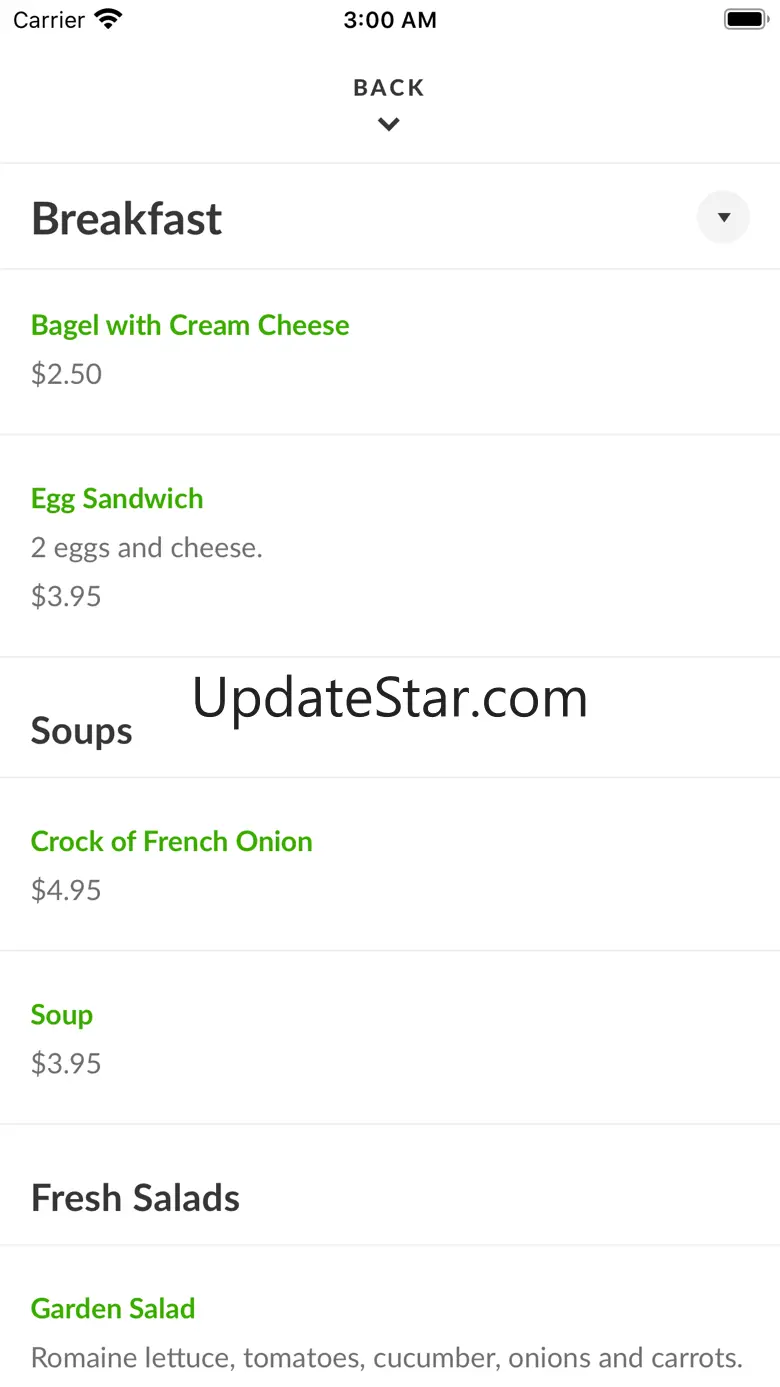This screenshot has width=780, height=1387.
Task: Choose Crock of French Onion soup
Action: click(x=390, y=864)
